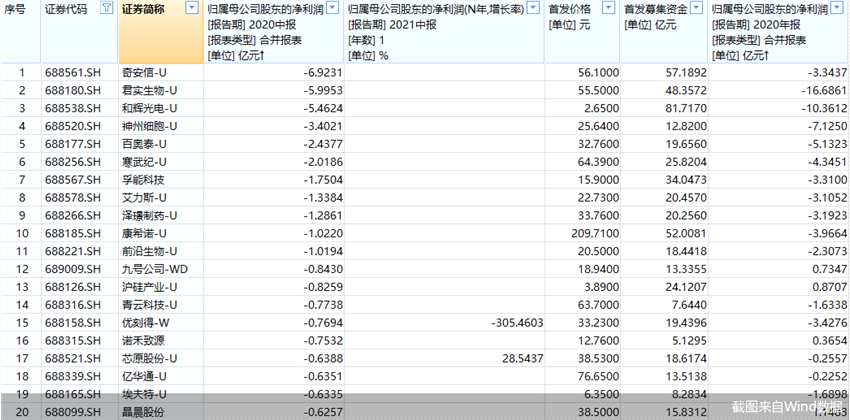Select the 28.5437 growth rate cell
The height and width of the screenshot is (420, 850).
tap(524, 359)
